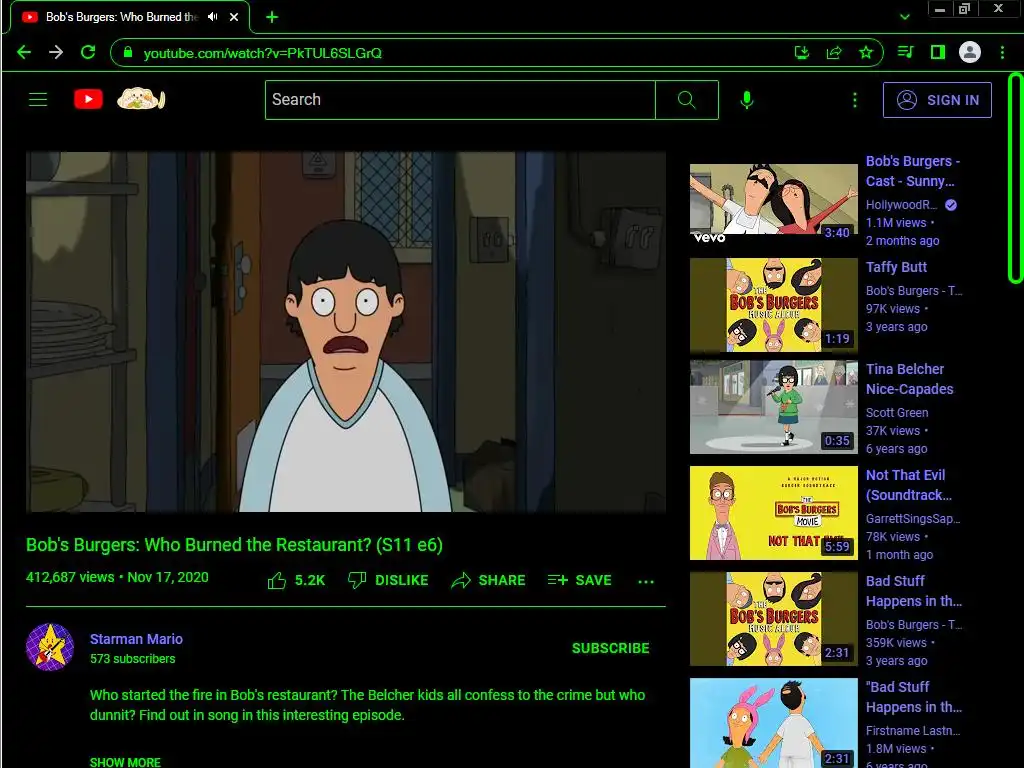Viewport: 1024px width, 768px height.
Task: Click the 573 subscribers text
Action: tap(133, 658)
